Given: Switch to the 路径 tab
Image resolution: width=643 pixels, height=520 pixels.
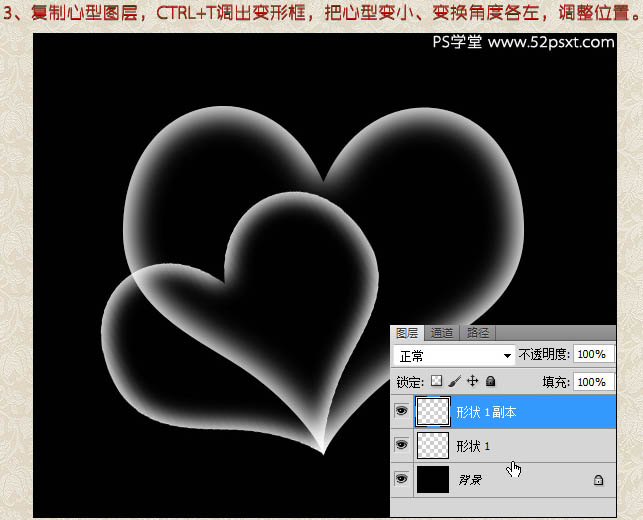Looking at the screenshot, I should click(478, 333).
